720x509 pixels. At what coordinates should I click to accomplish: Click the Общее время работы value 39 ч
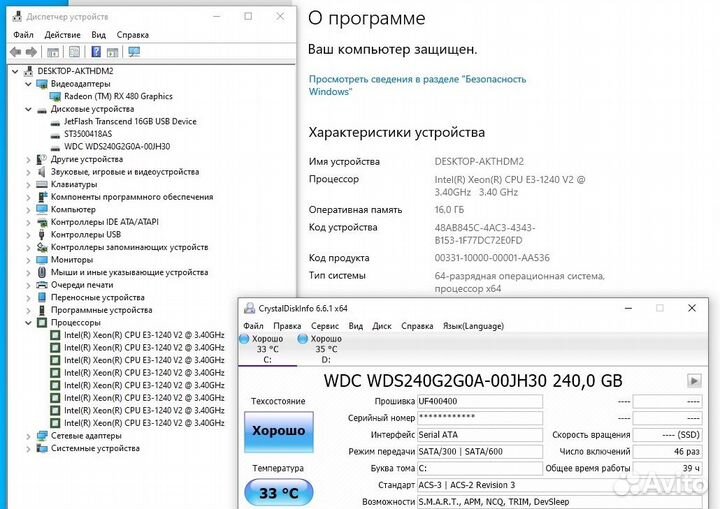click(667, 468)
